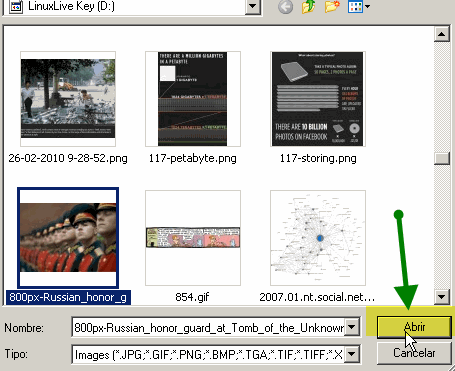Click the Back navigation arrow icon
Image resolution: width=455 pixels, height=371 pixels.
pyautogui.click(x=285, y=7)
